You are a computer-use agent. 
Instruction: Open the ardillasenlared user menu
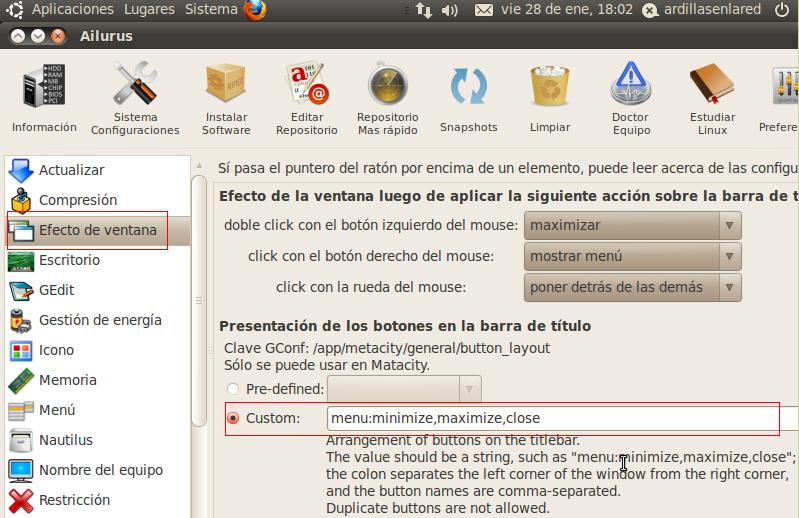coord(703,10)
